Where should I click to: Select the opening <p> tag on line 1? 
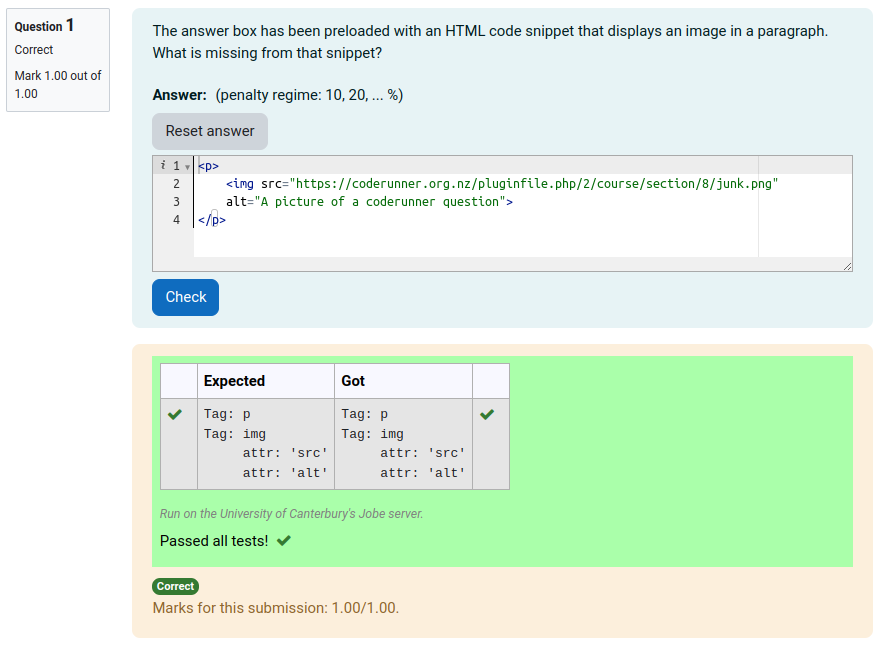(x=208, y=166)
